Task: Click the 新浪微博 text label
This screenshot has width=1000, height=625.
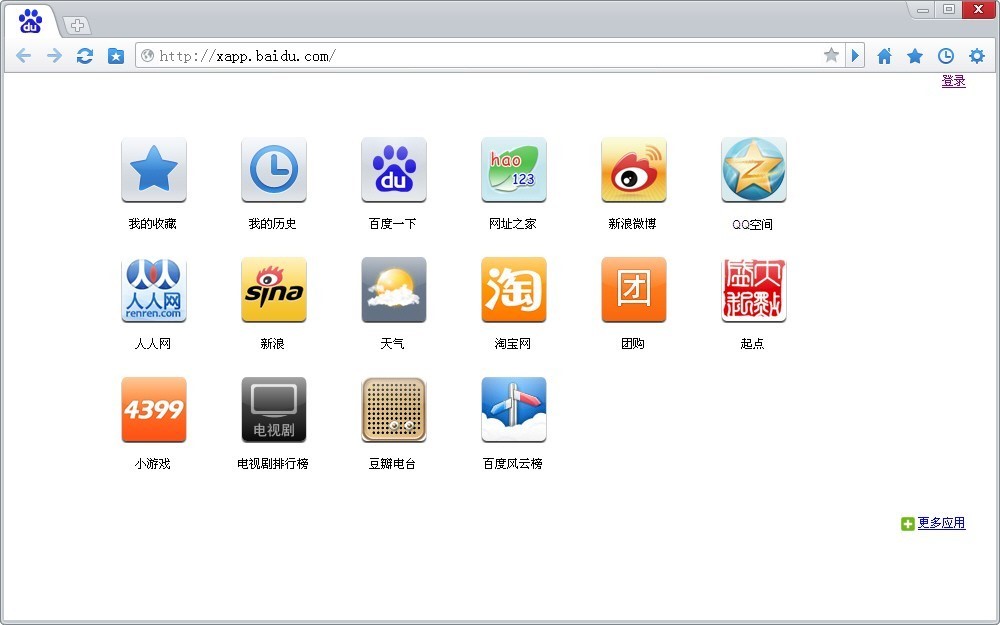Action: [x=632, y=224]
